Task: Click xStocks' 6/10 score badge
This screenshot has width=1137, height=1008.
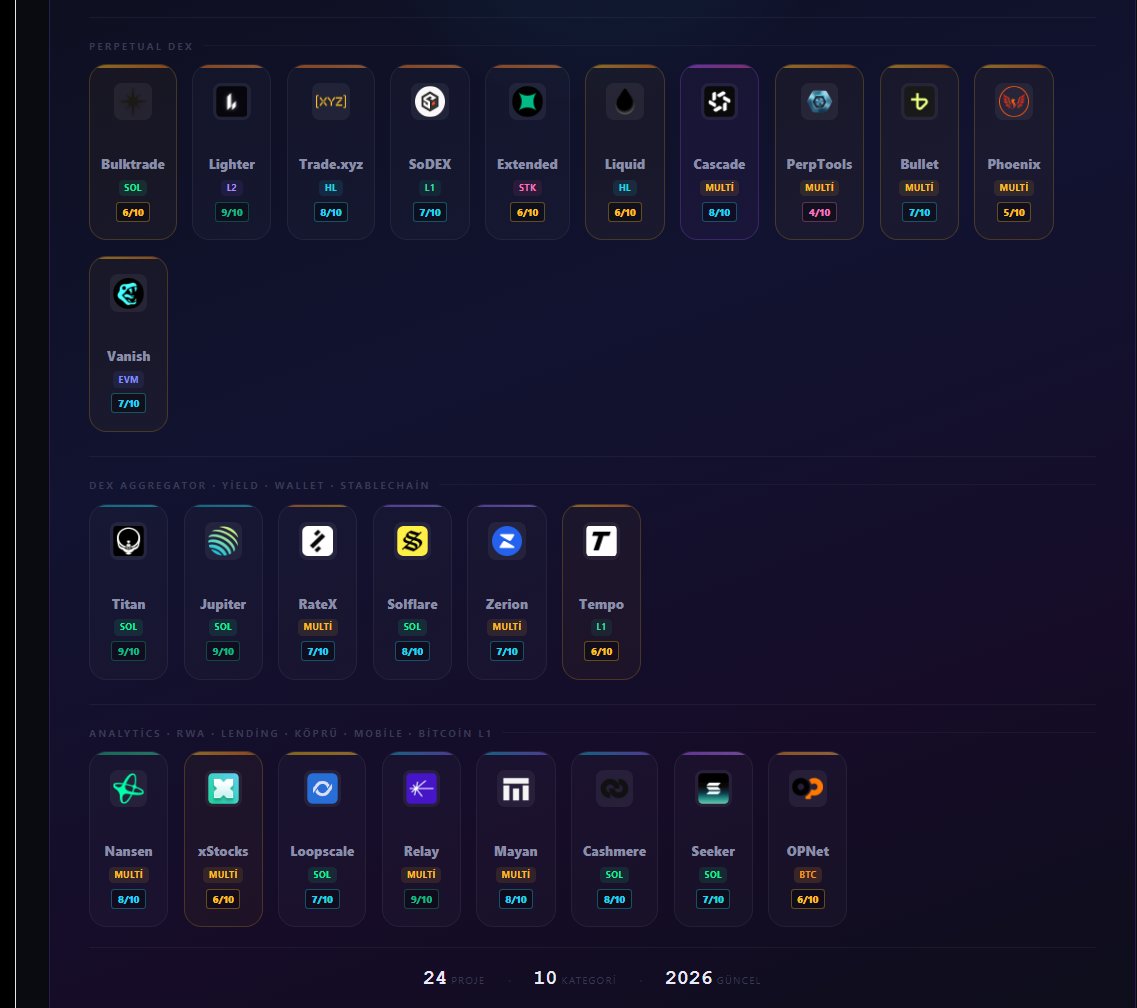Action: [x=223, y=899]
